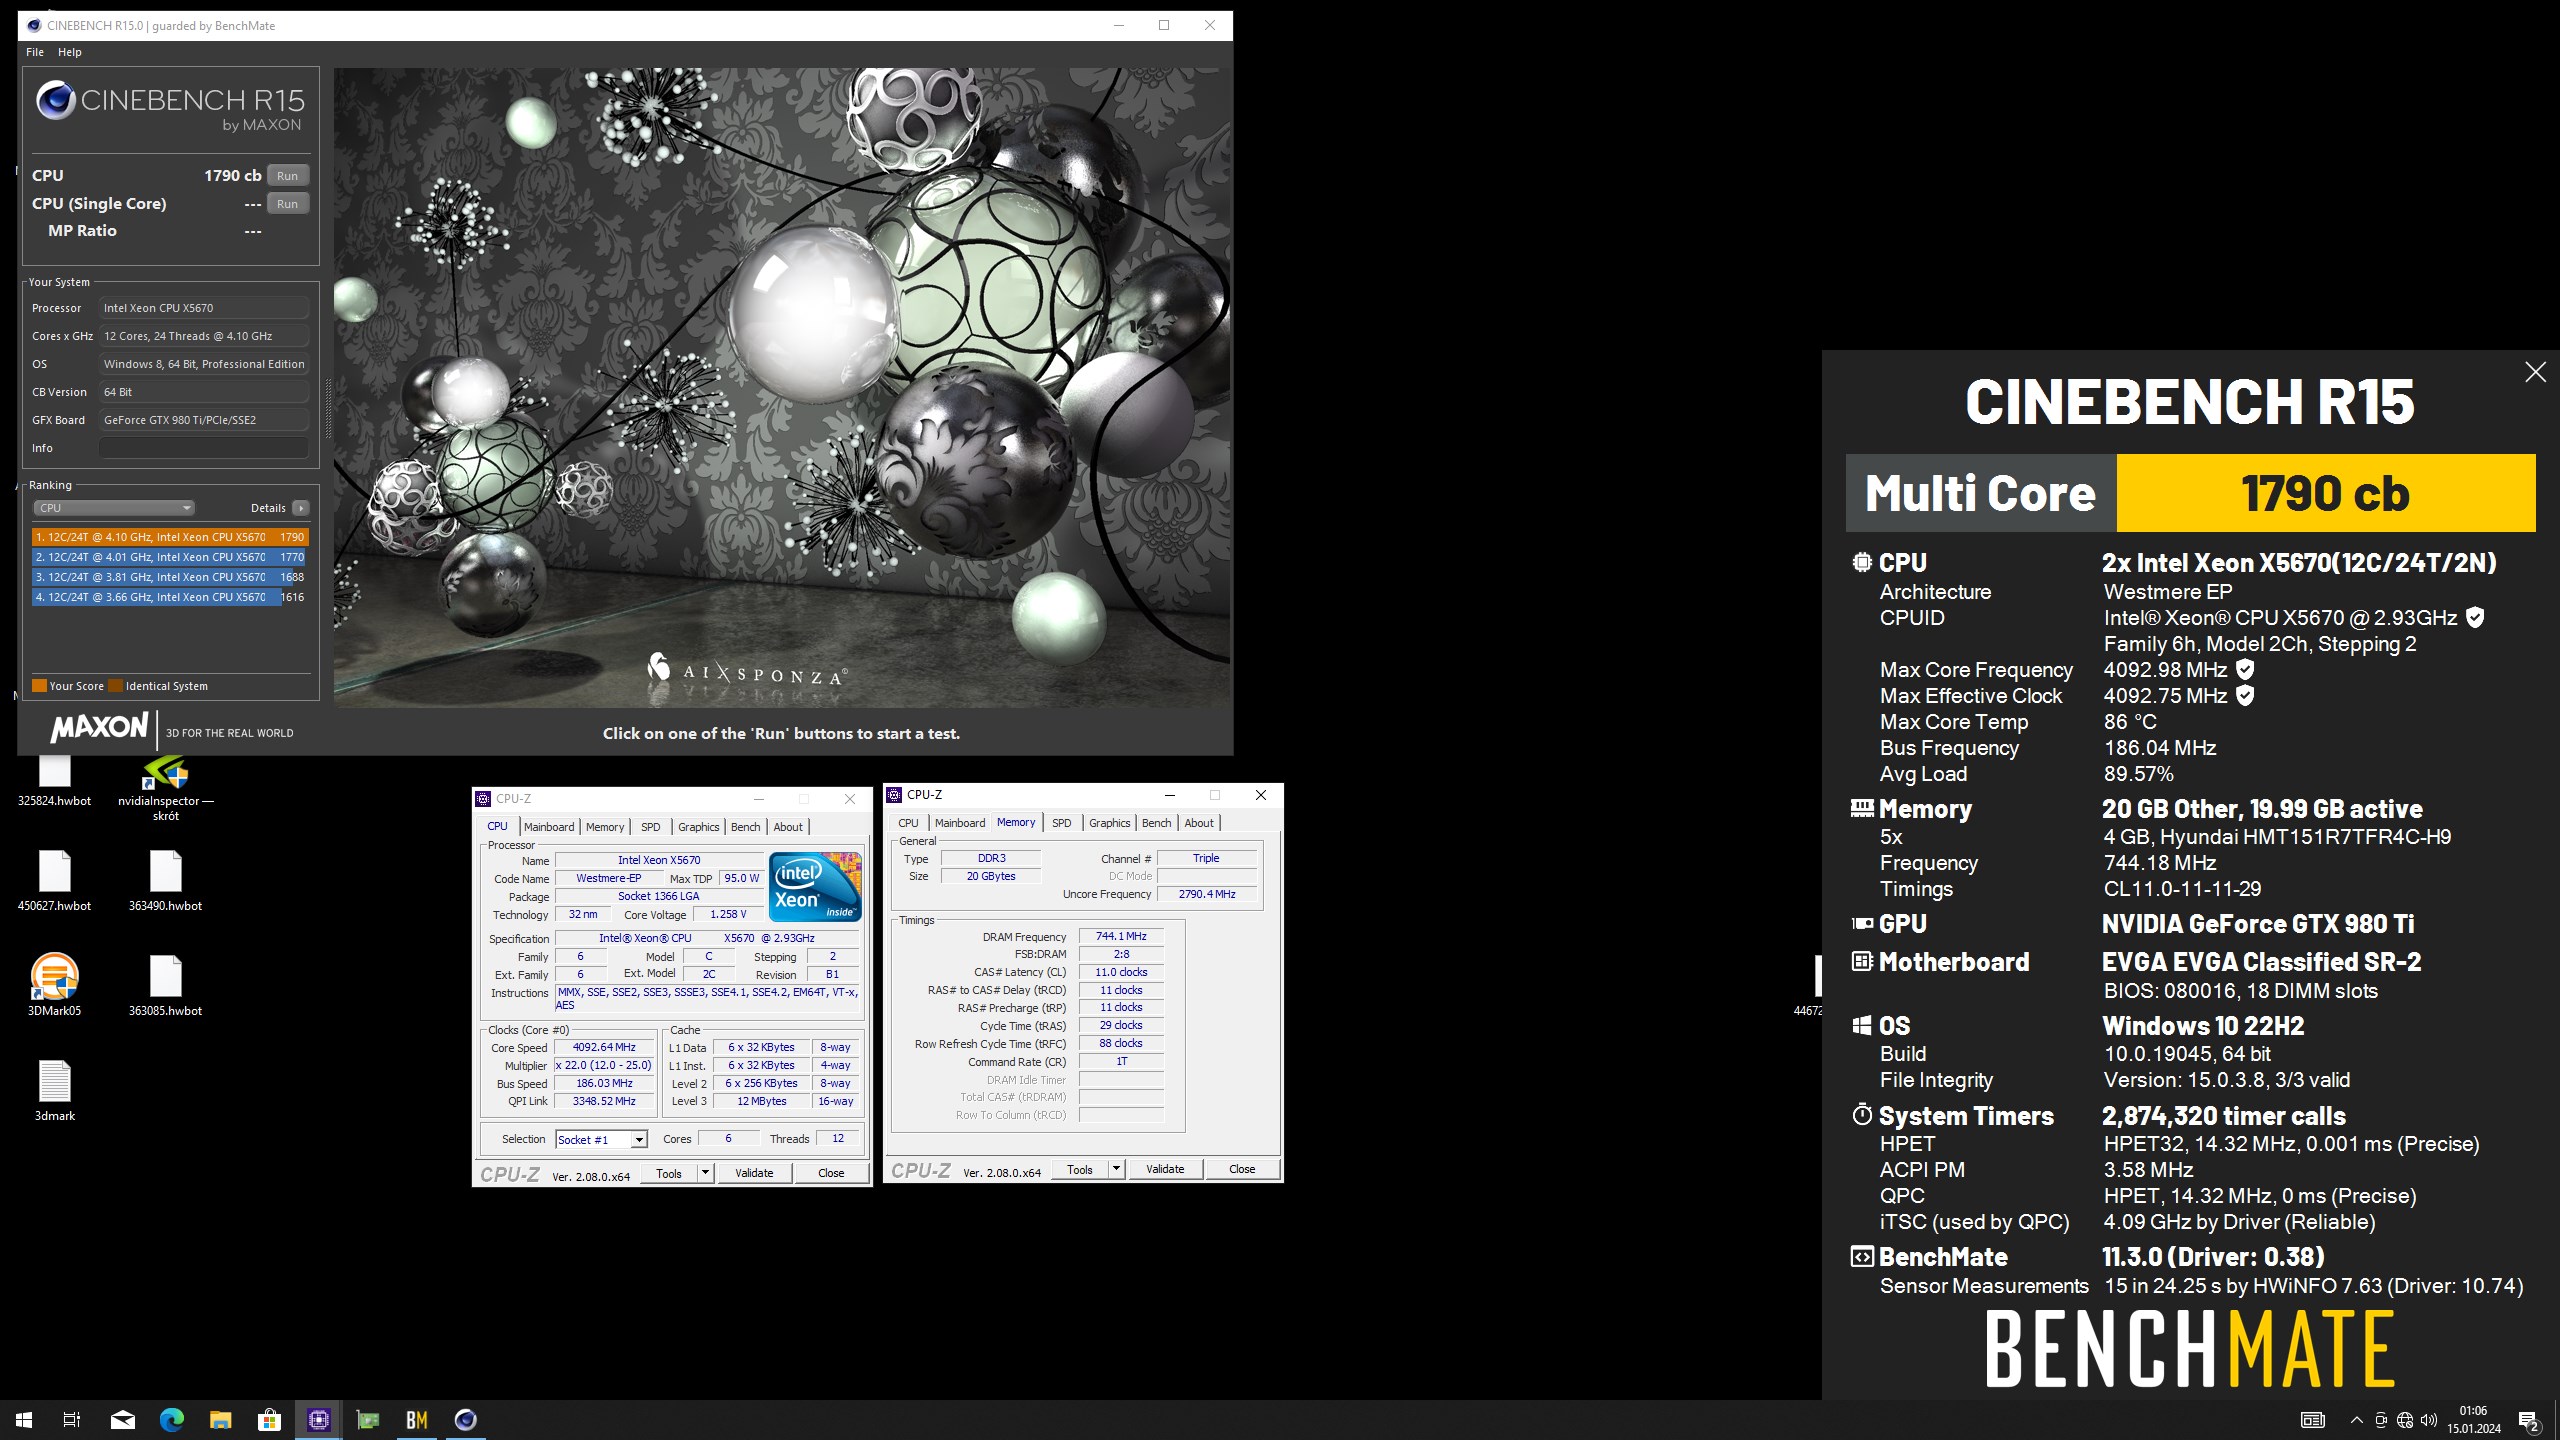Click Validate in Memory CPU-Z window

(1165, 1168)
